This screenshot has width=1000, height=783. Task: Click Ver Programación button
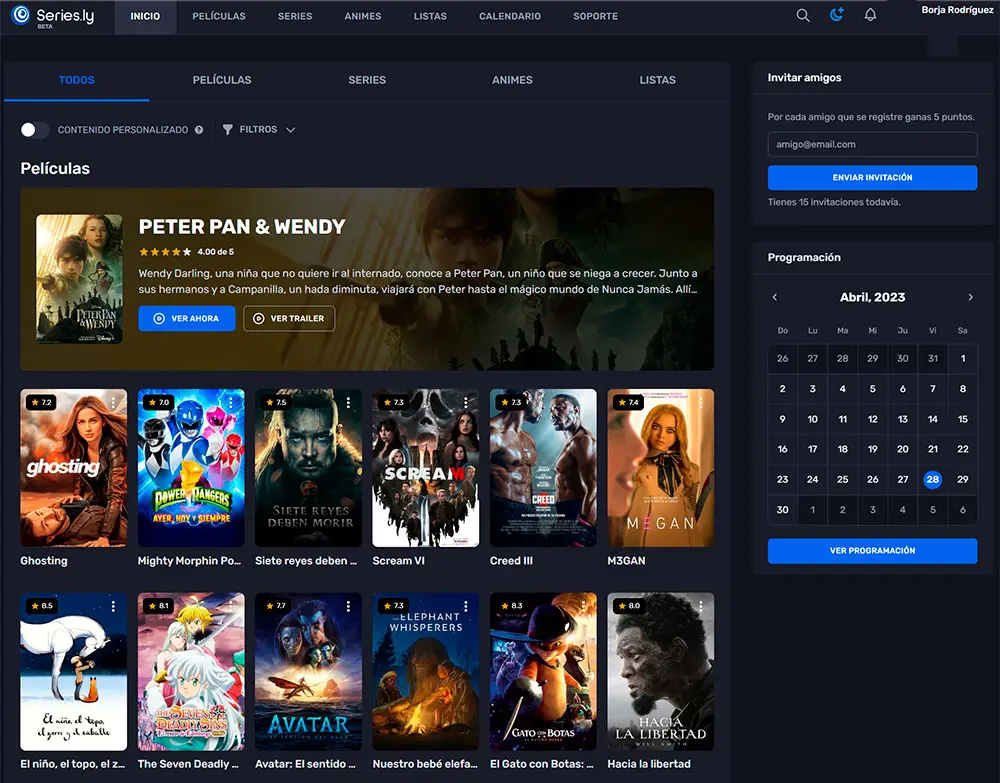point(872,550)
